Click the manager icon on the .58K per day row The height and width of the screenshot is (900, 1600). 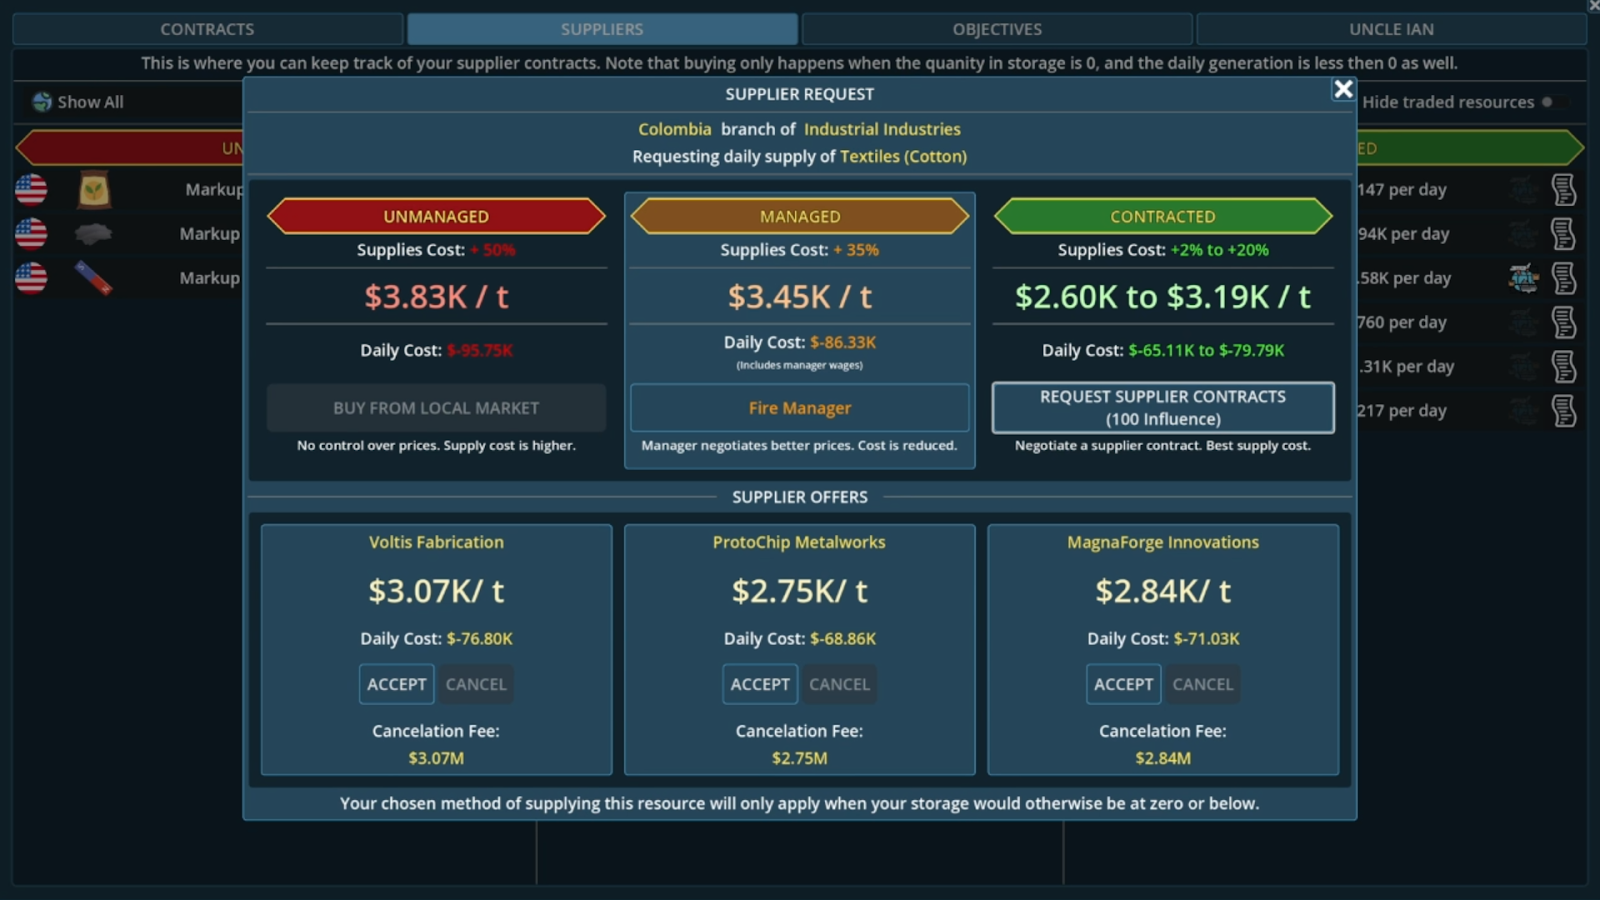click(1523, 278)
